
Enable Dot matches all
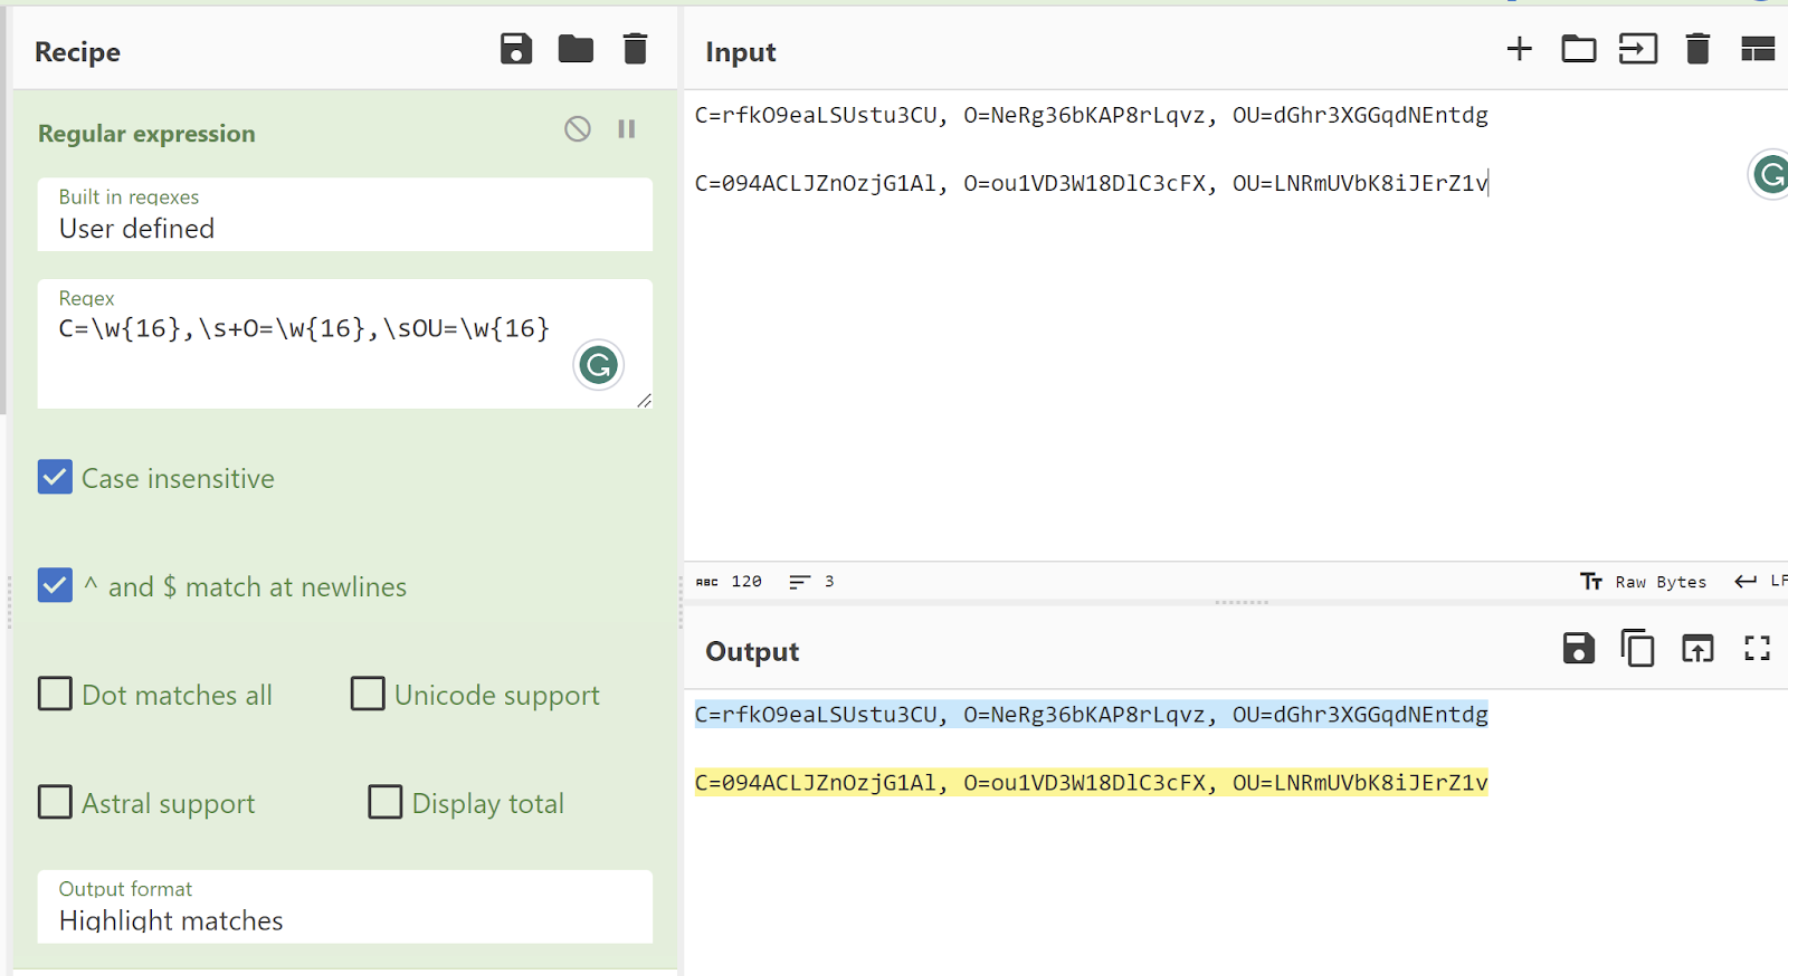click(x=55, y=694)
